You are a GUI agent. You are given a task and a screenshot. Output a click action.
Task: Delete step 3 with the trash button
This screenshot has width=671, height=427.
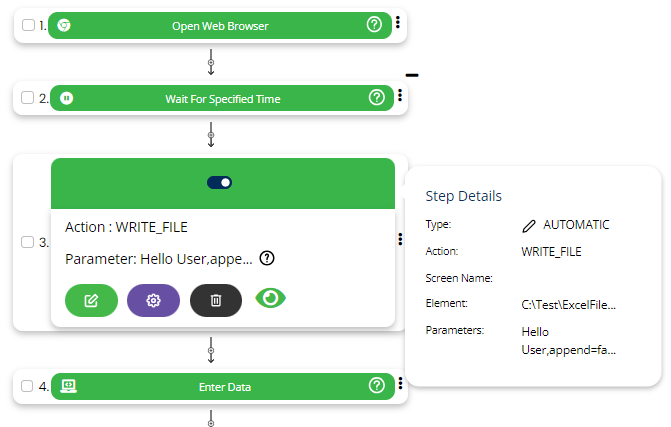(x=216, y=300)
